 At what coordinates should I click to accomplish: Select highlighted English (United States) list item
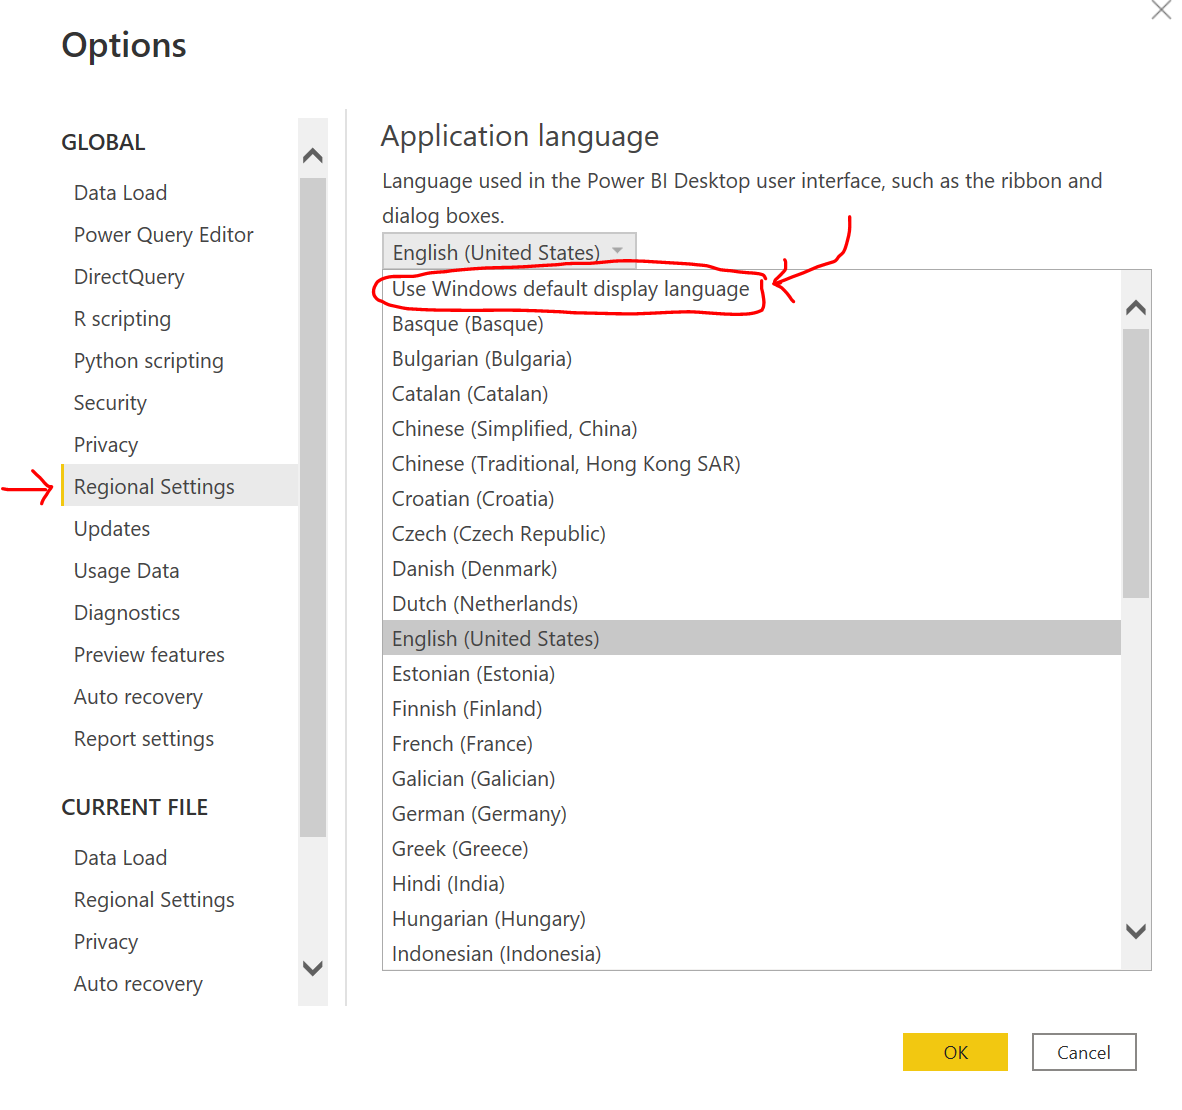752,639
